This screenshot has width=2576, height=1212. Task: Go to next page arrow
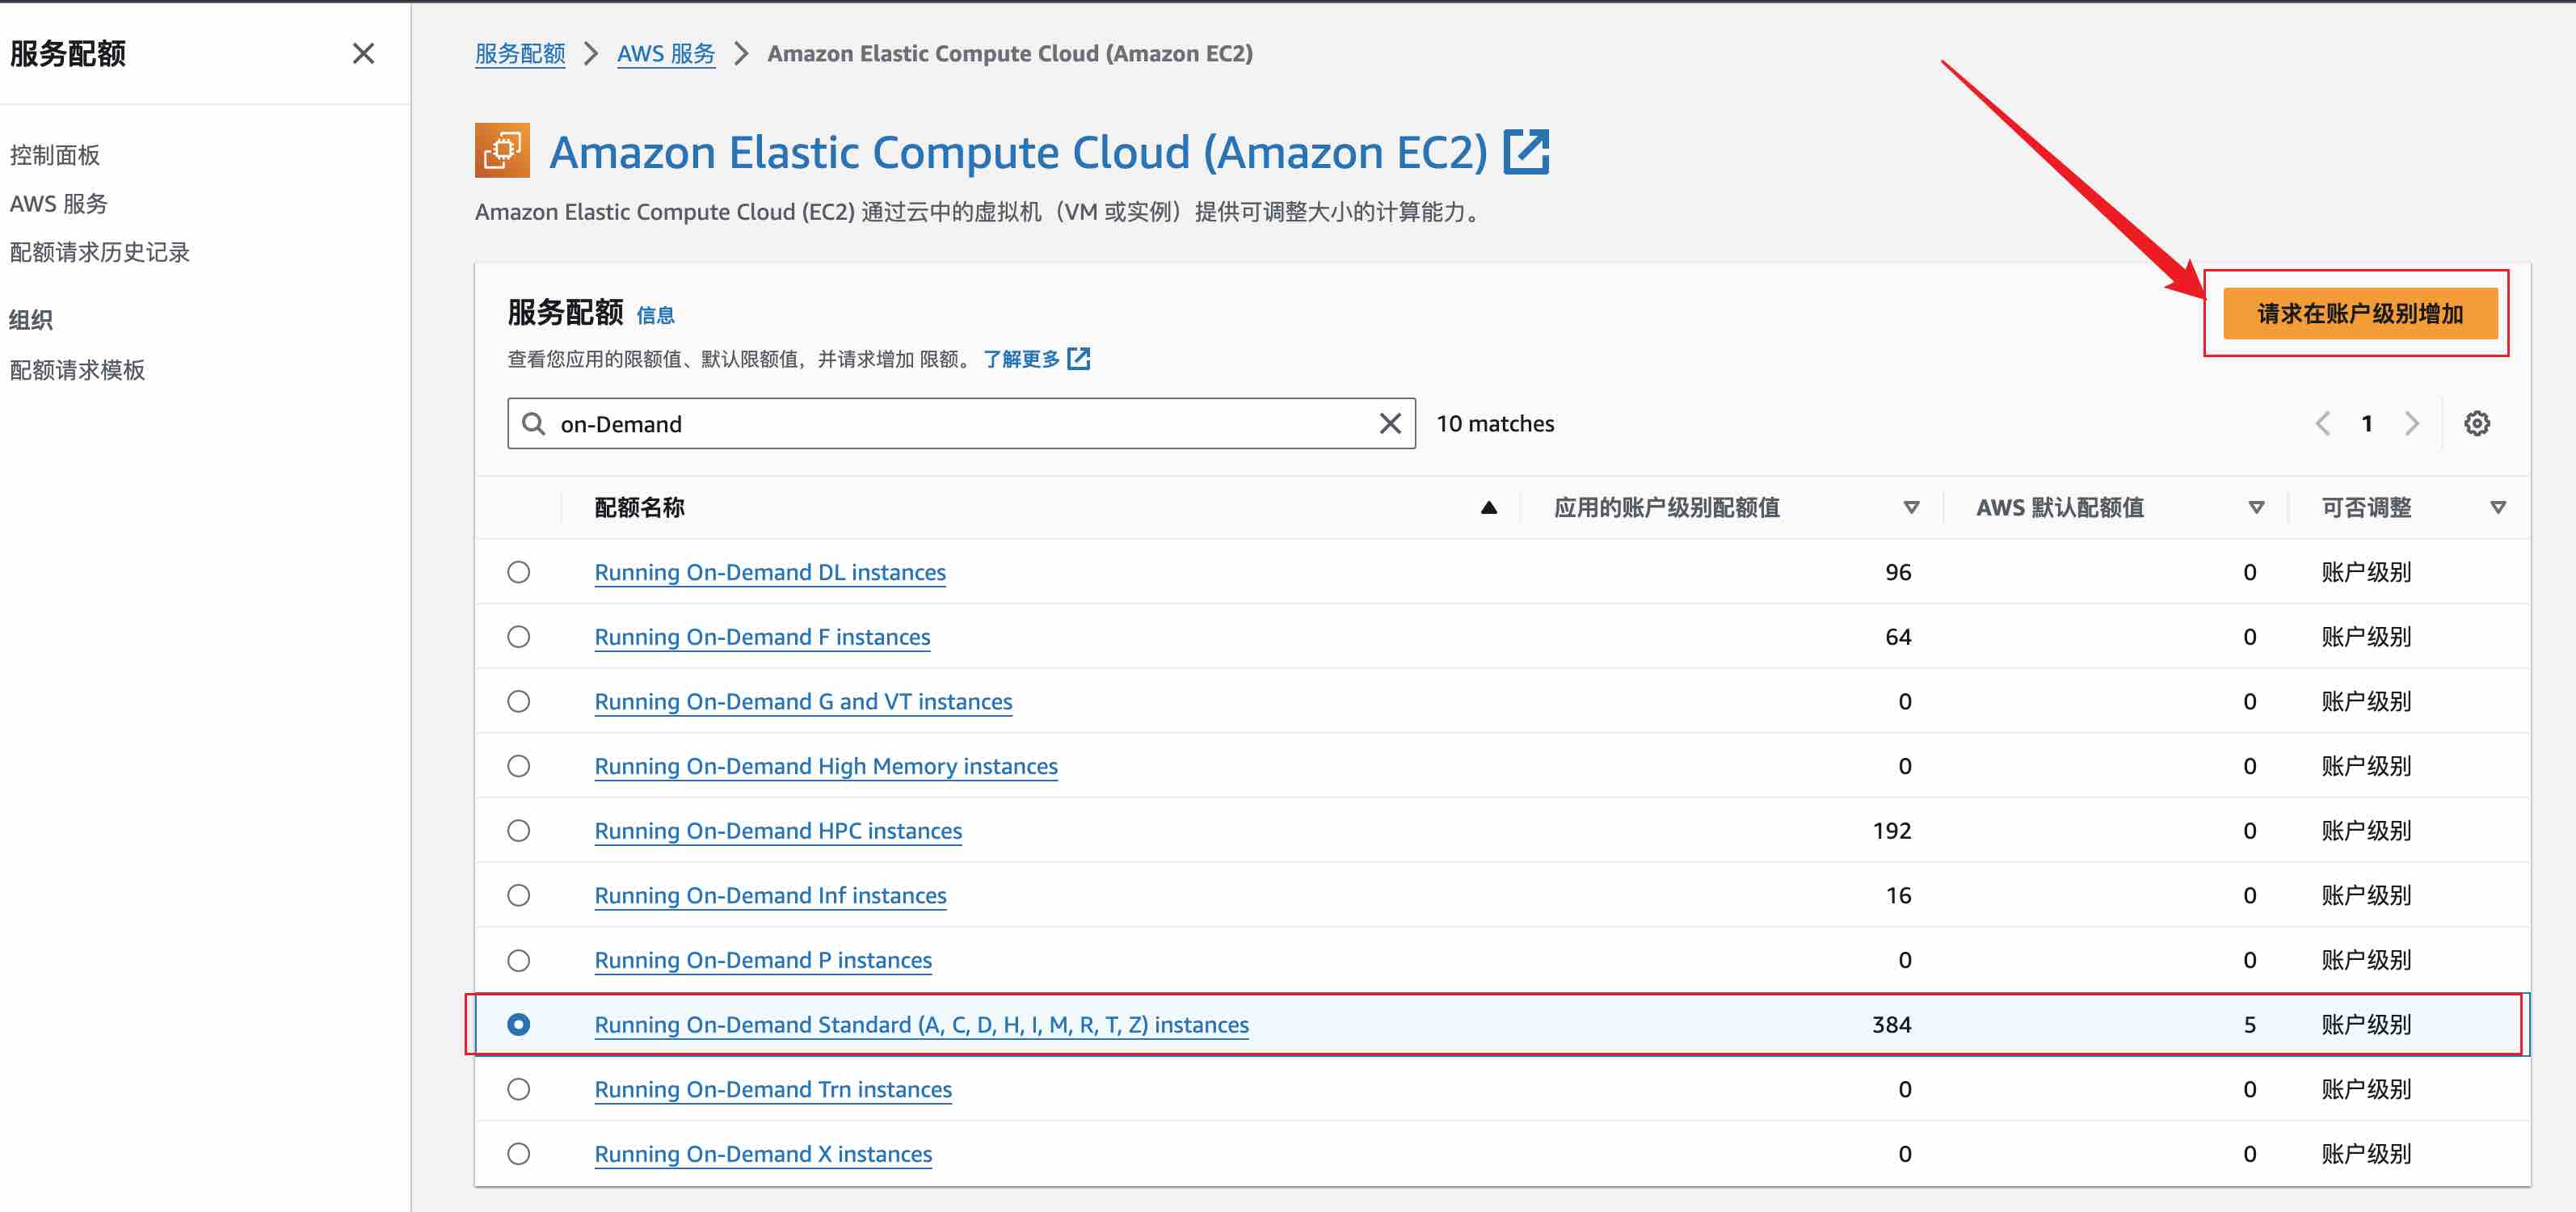click(2412, 424)
